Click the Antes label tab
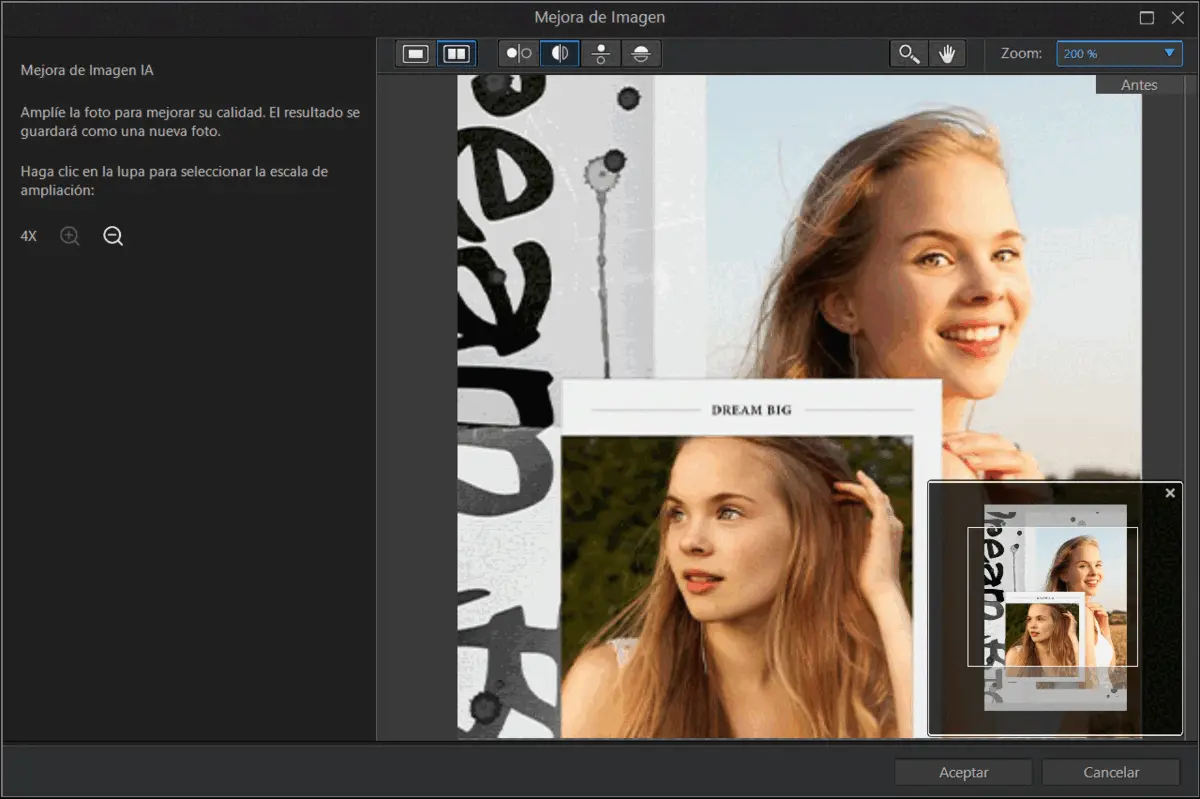The width and height of the screenshot is (1200, 799). pyautogui.click(x=1138, y=84)
